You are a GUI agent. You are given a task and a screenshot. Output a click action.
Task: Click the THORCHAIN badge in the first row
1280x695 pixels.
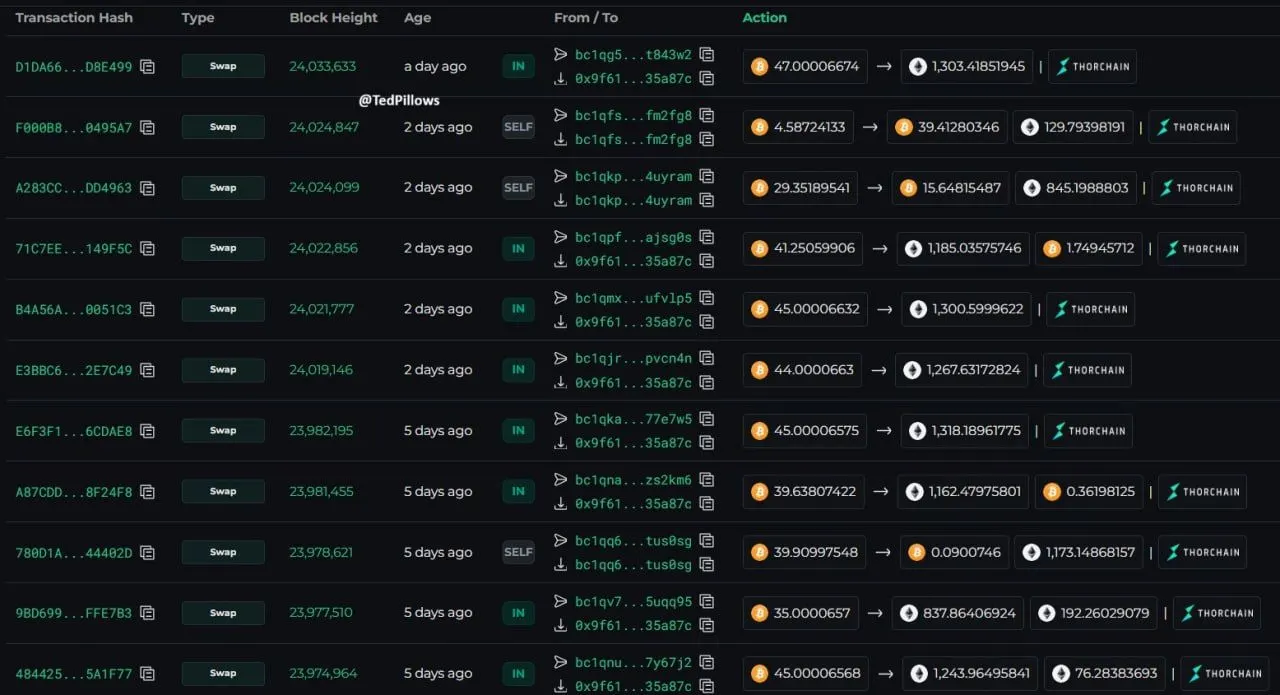coord(1092,67)
